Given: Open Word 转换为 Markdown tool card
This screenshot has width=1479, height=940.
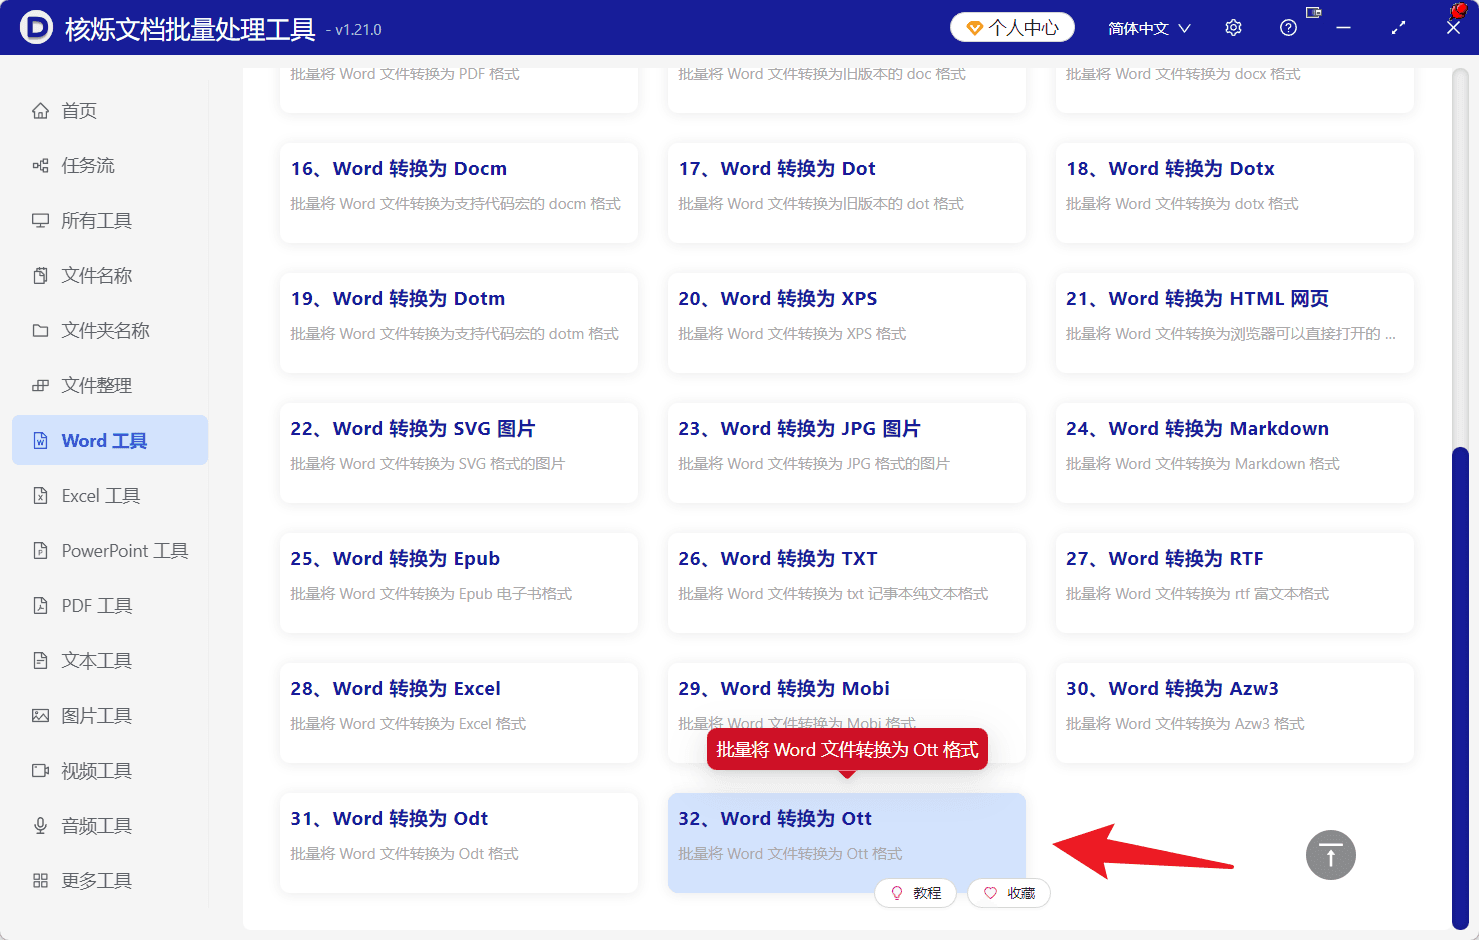Looking at the screenshot, I should tap(1235, 453).
